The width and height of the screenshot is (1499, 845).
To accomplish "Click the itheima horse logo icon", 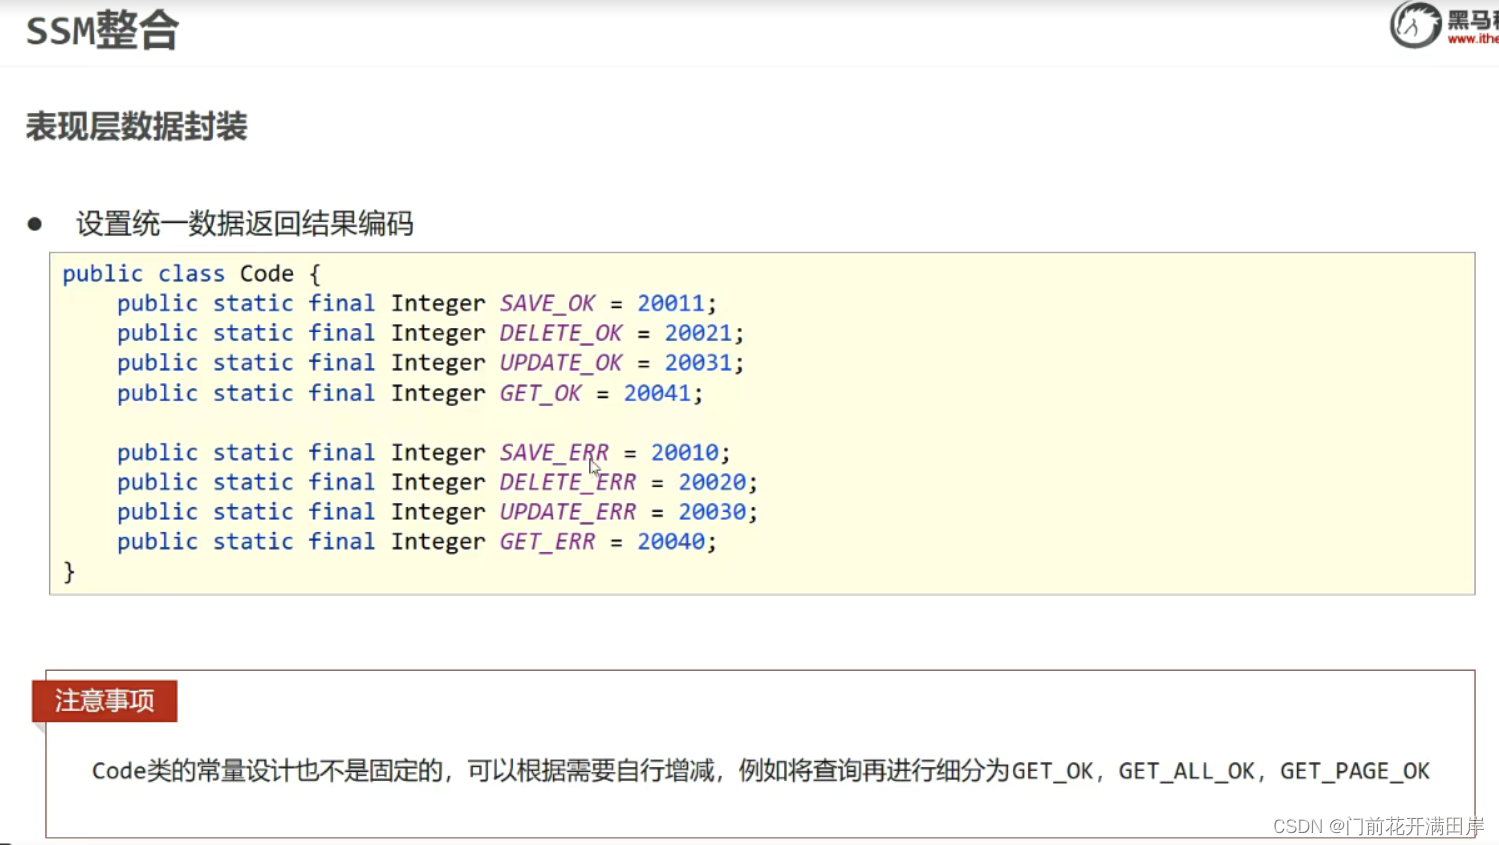I will (x=1415, y=25).
